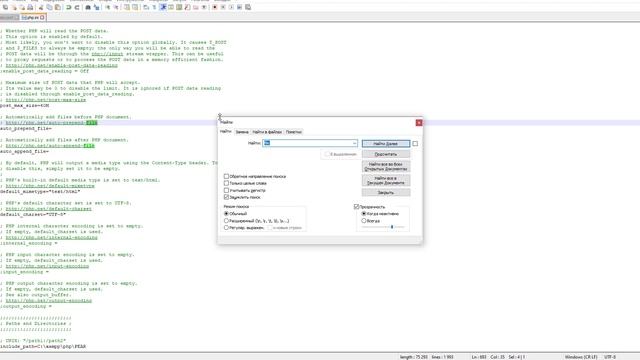This screenshot has height=360, width=640.
Task: Click the Zoom In toolbar icon
Action: pos(108,7)
